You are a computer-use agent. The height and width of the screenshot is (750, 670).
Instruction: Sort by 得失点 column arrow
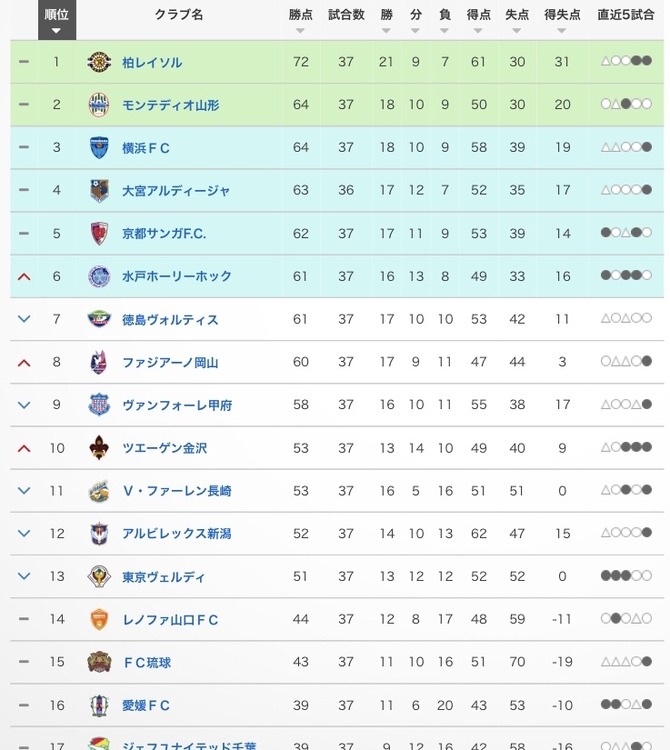562,31
